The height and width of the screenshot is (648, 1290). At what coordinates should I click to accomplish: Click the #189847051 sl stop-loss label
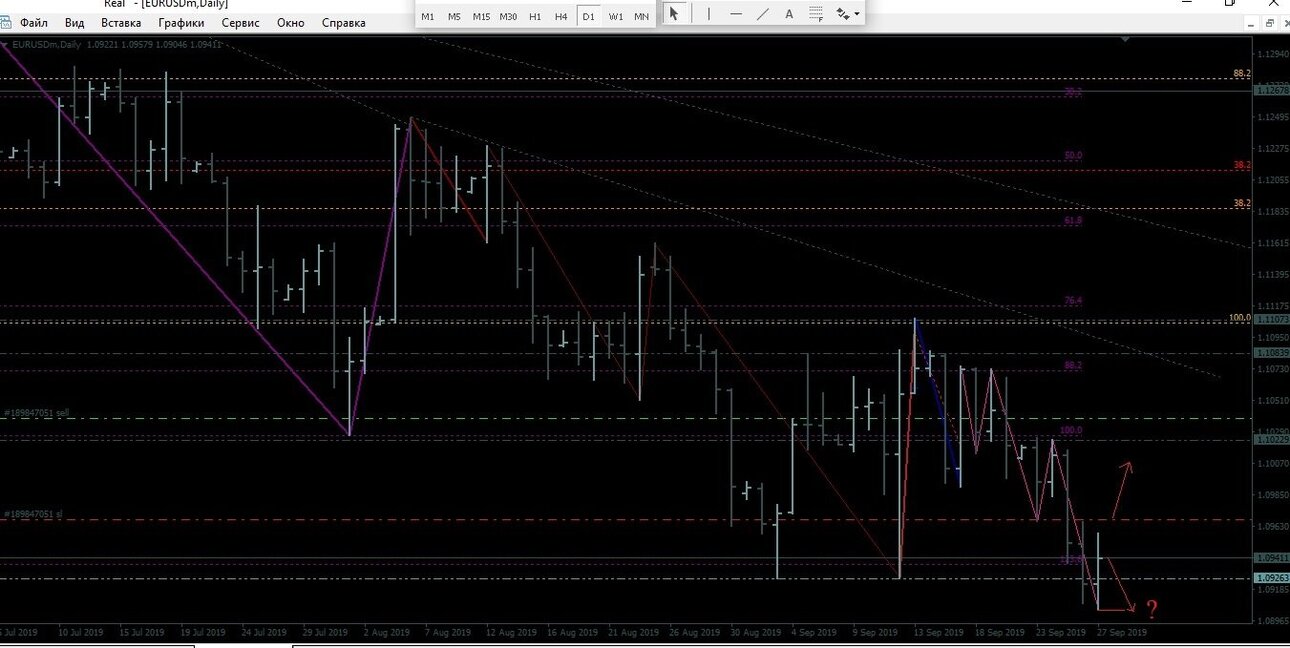[33, 514]
